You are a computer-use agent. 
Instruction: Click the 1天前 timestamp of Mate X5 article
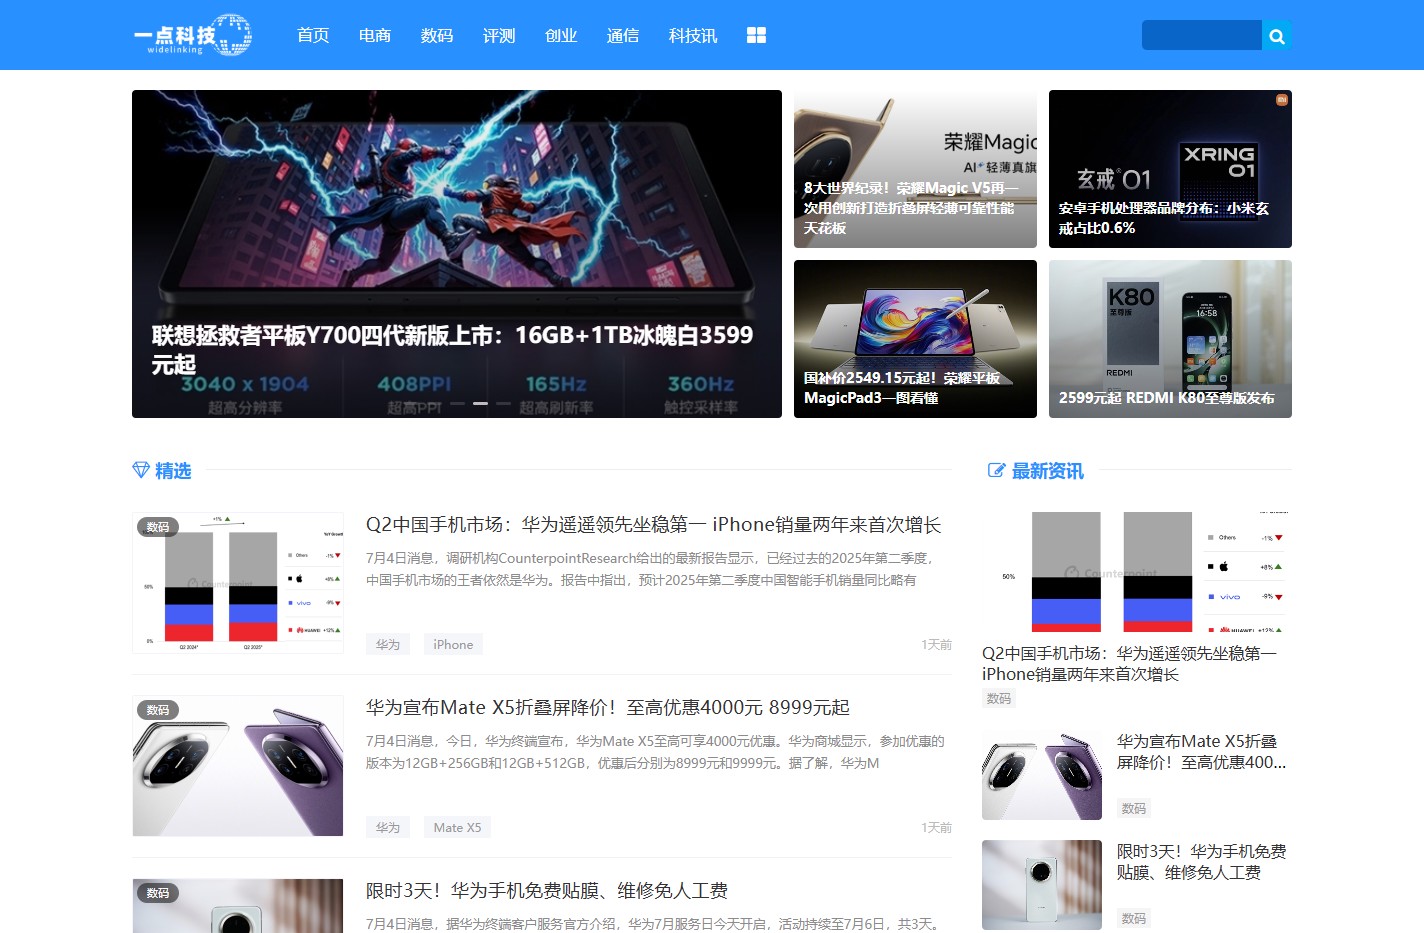click(936, 828)
